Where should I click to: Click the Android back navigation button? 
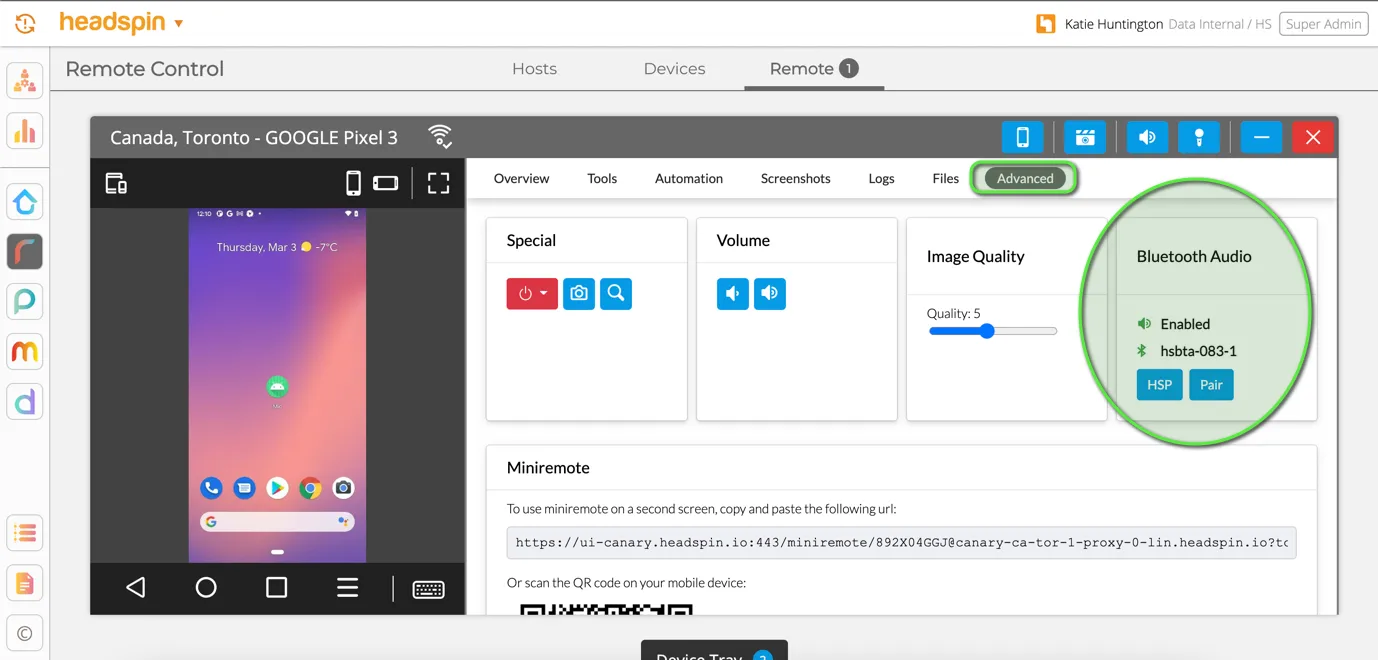(136, 587)
